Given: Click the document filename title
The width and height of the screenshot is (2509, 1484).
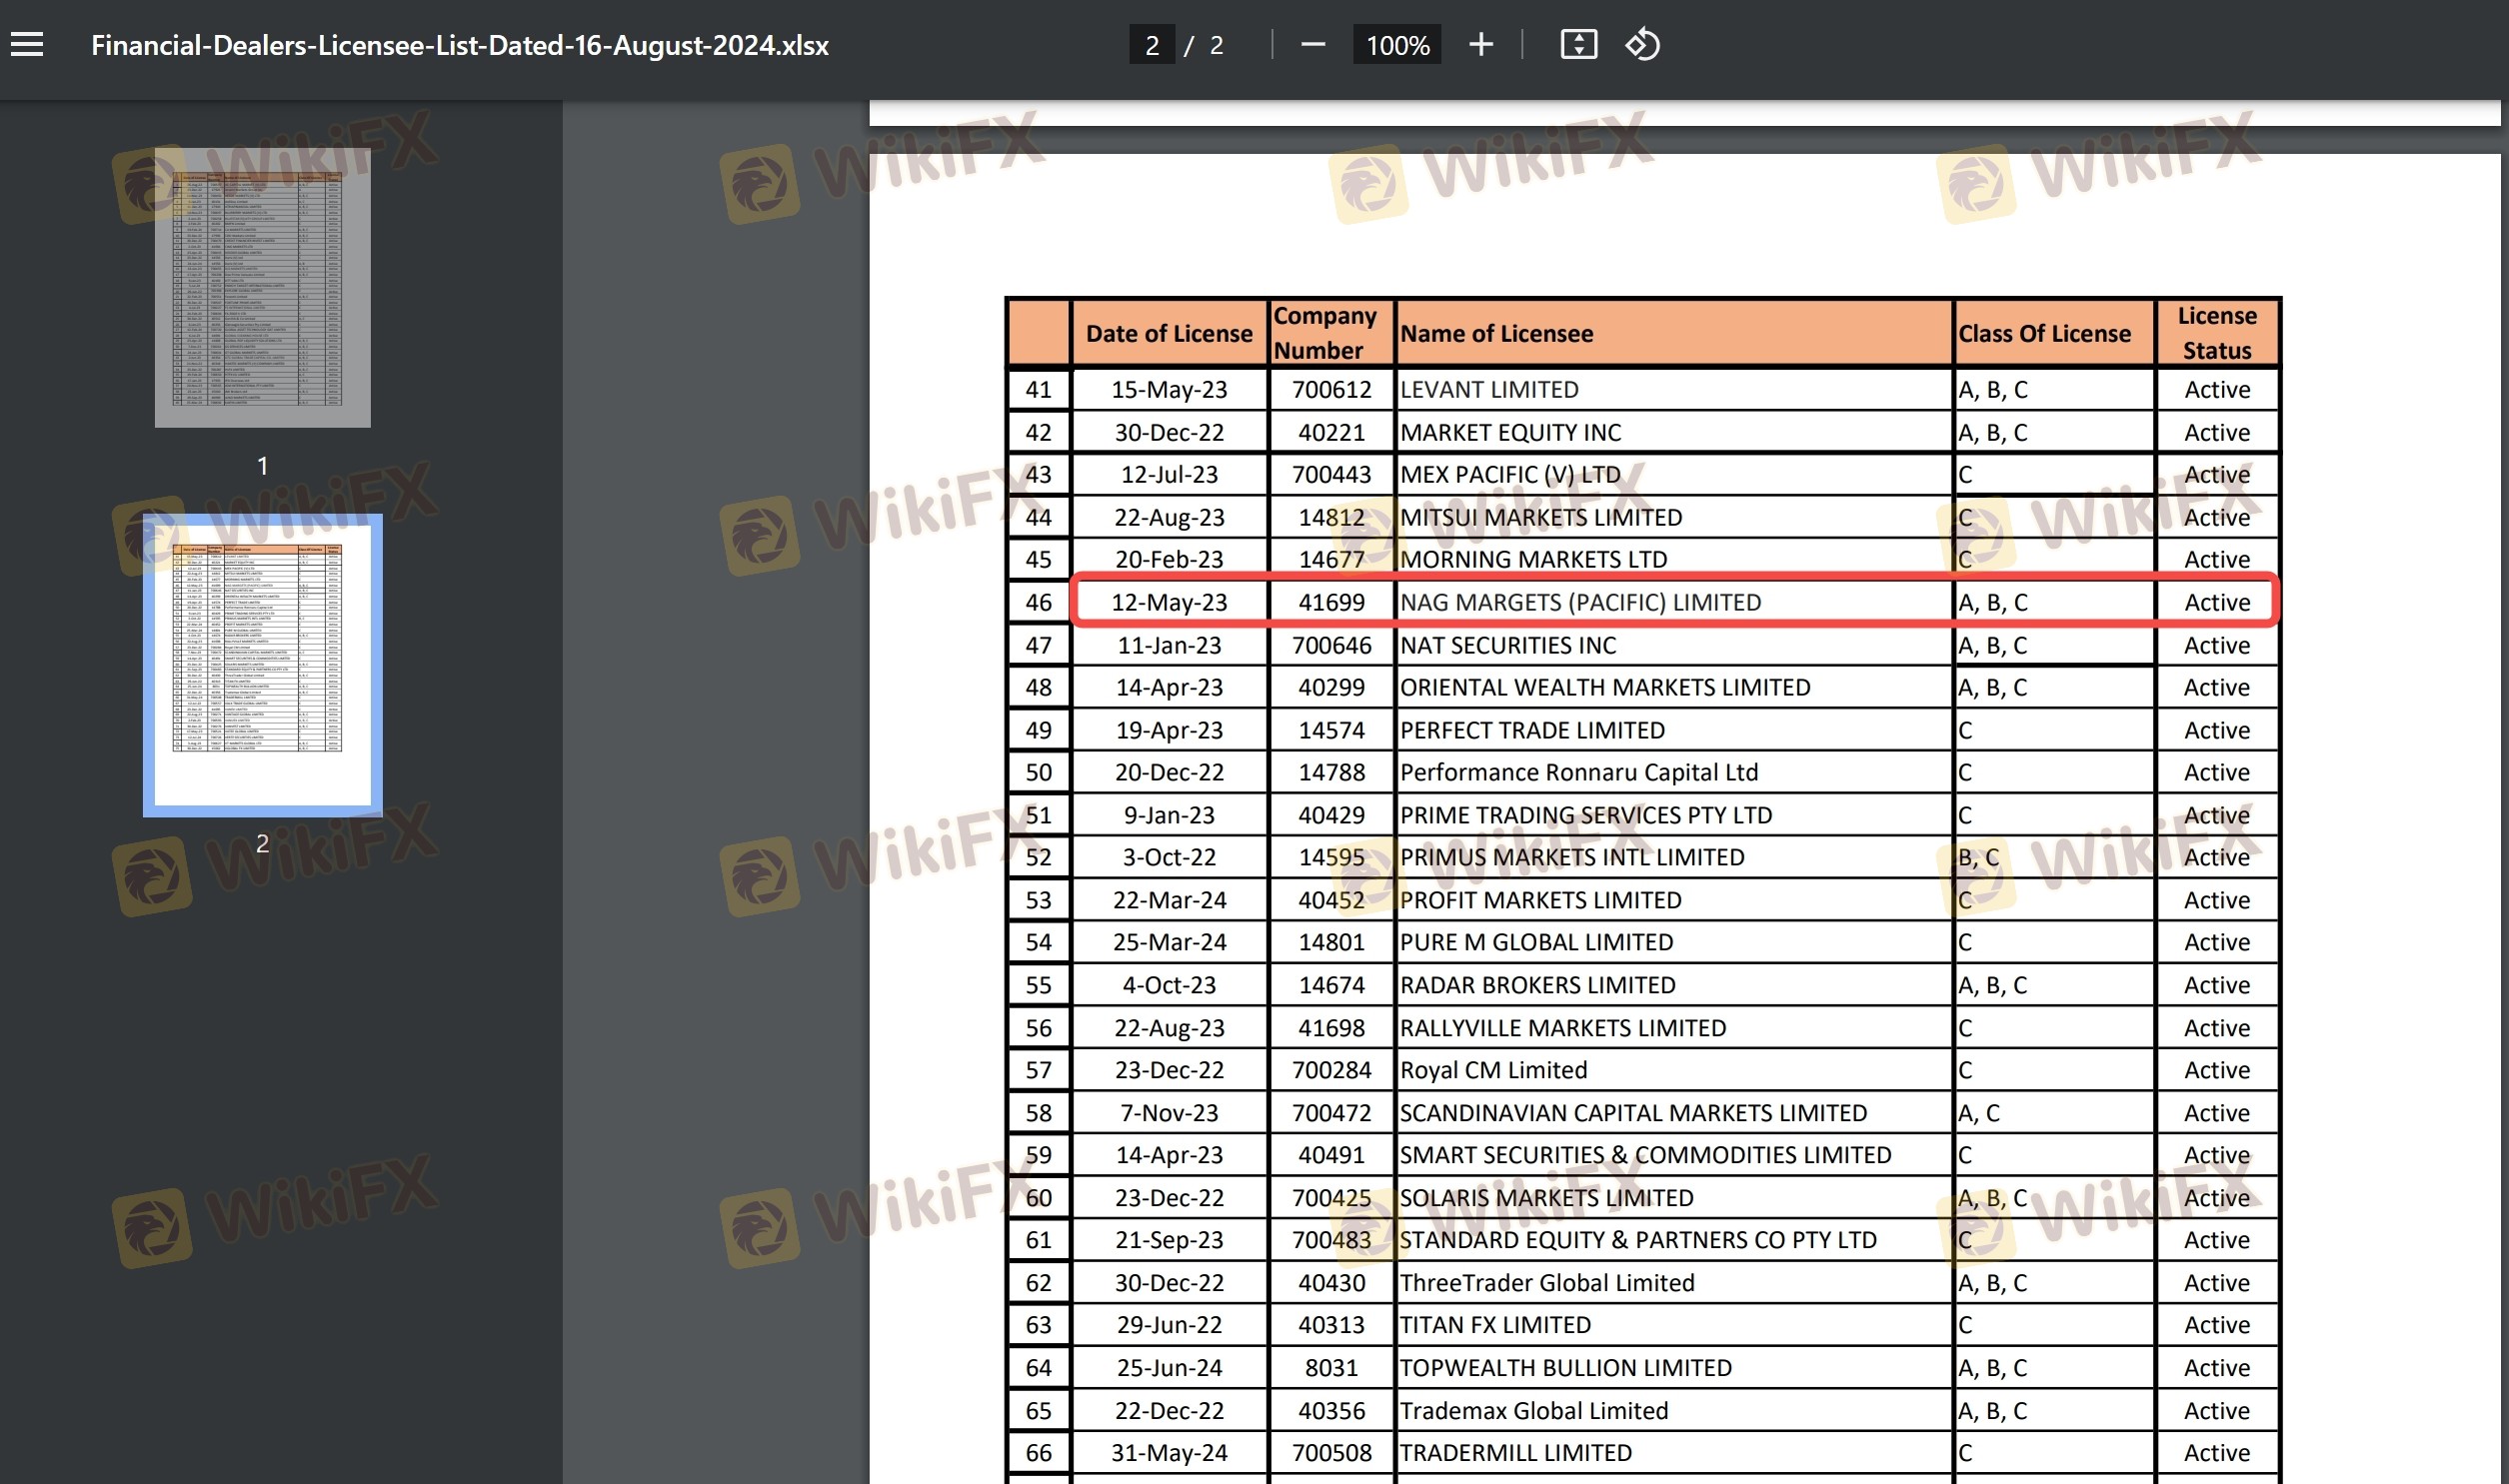Looking at the screenshot, I should (x=459, y=45).
